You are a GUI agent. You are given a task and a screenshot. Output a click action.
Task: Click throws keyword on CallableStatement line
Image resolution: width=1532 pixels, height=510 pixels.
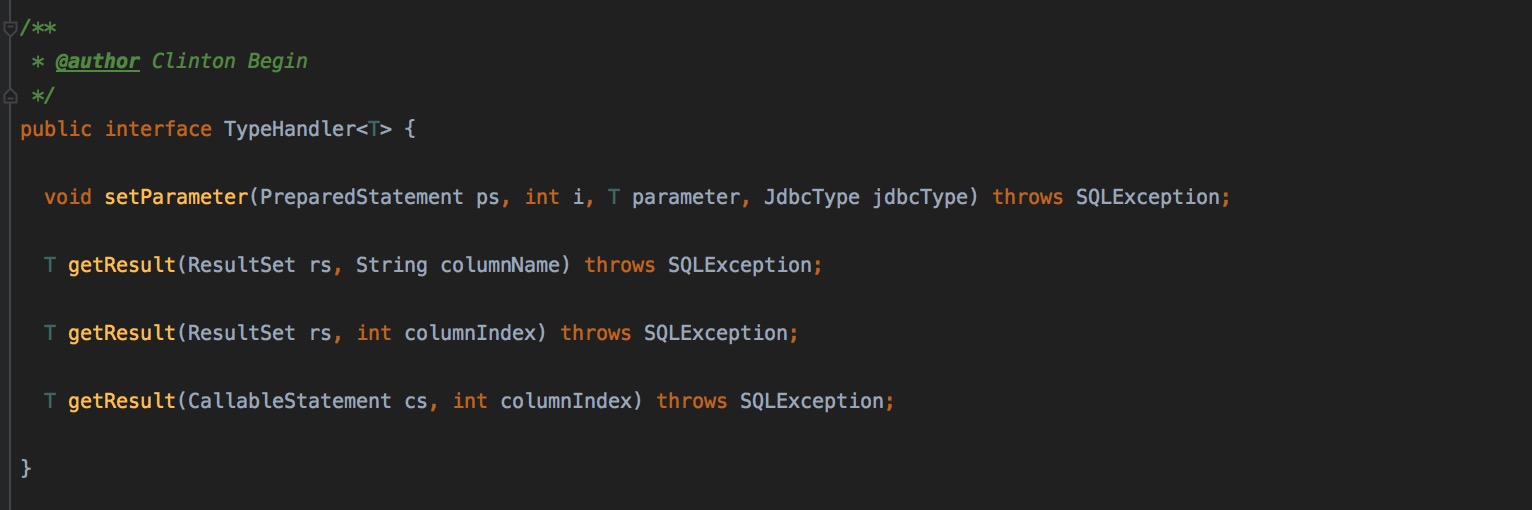pyautogui.click(x=692, y=401)
